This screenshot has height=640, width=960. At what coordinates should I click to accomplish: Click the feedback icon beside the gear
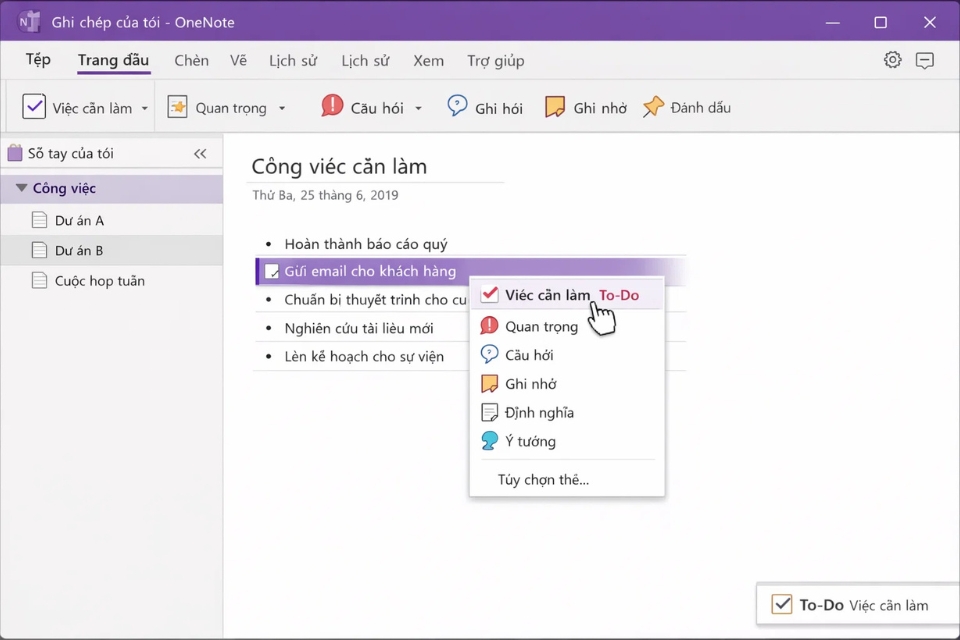tap(925, 60)
